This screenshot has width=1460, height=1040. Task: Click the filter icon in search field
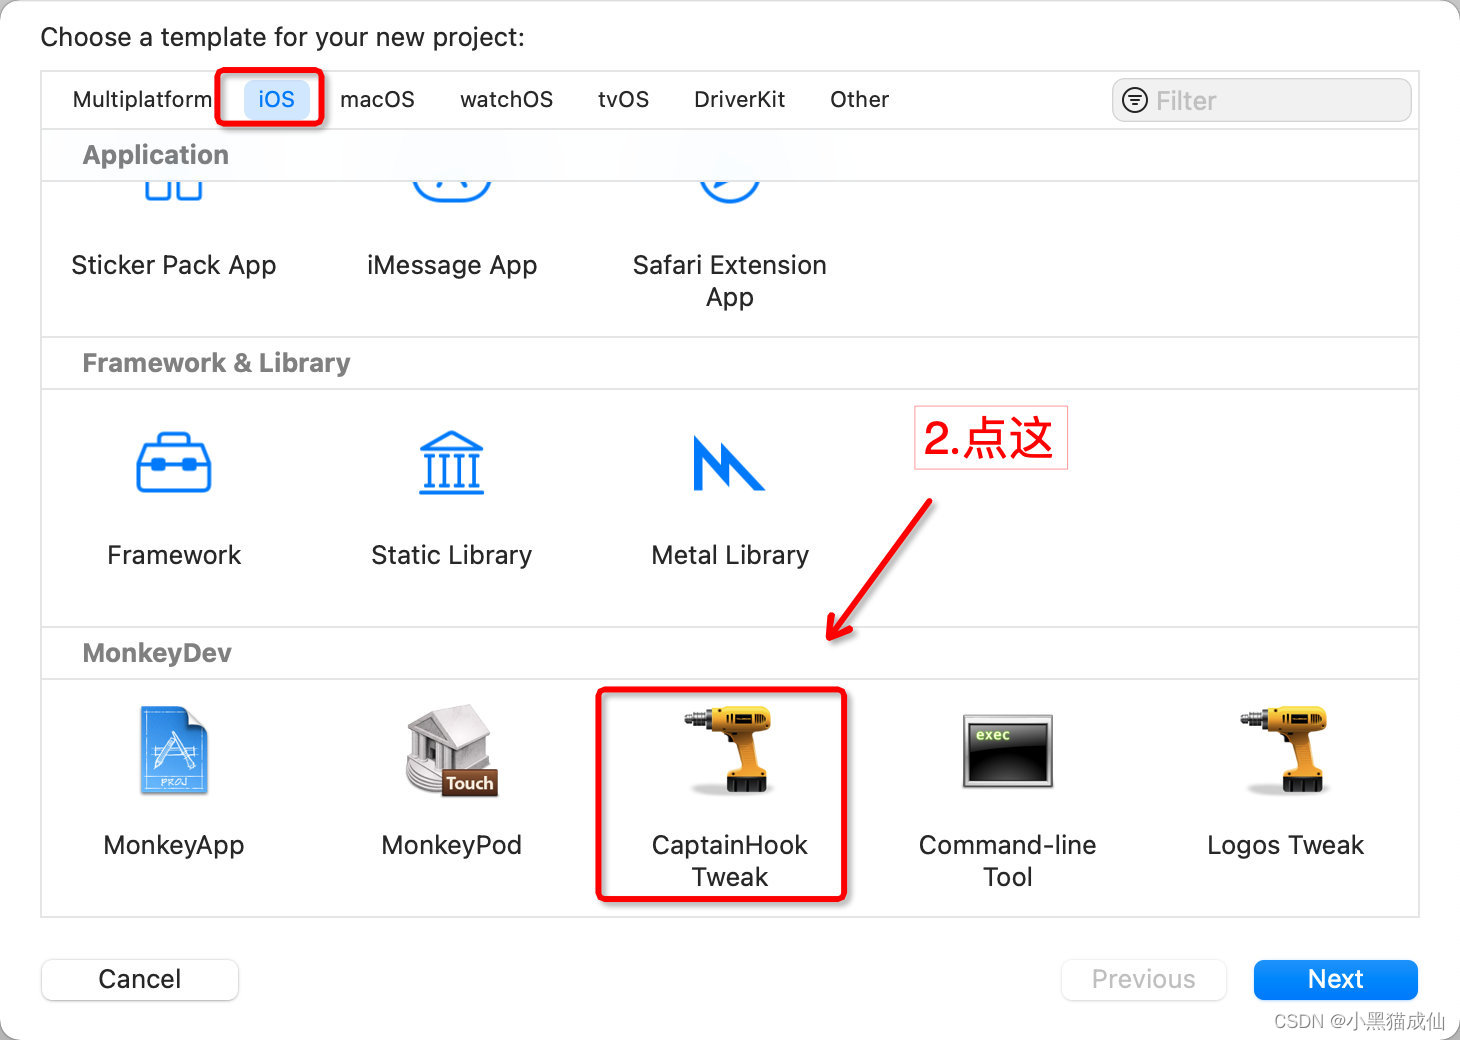1135,100
